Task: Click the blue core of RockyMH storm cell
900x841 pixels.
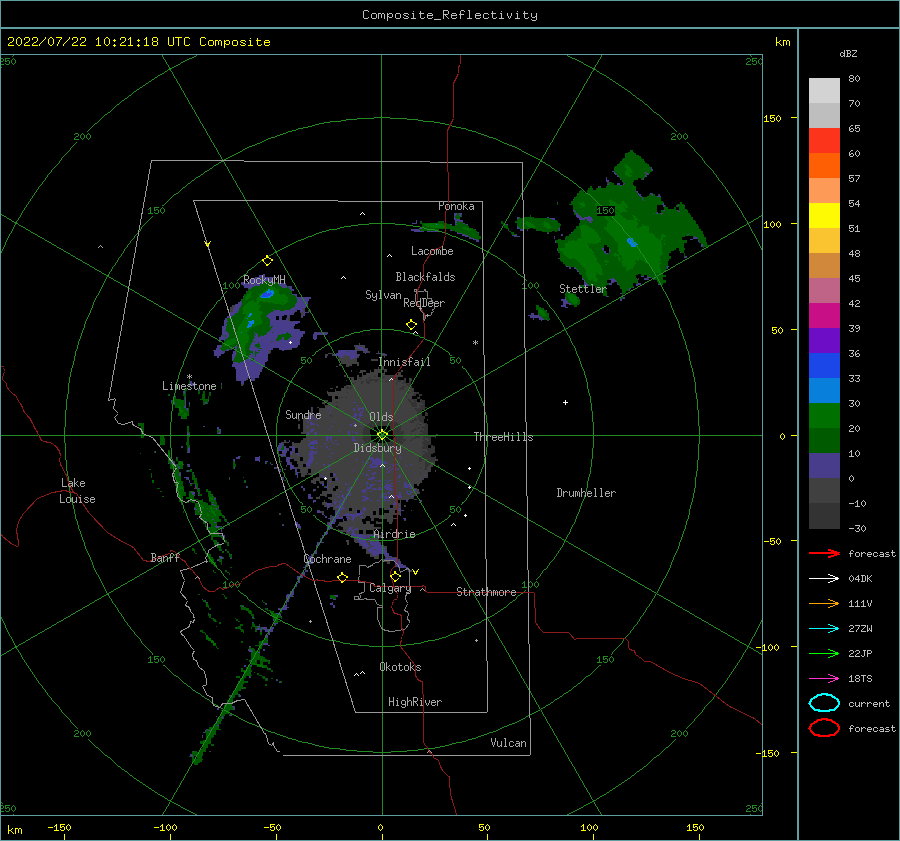Action: [267, 294]
